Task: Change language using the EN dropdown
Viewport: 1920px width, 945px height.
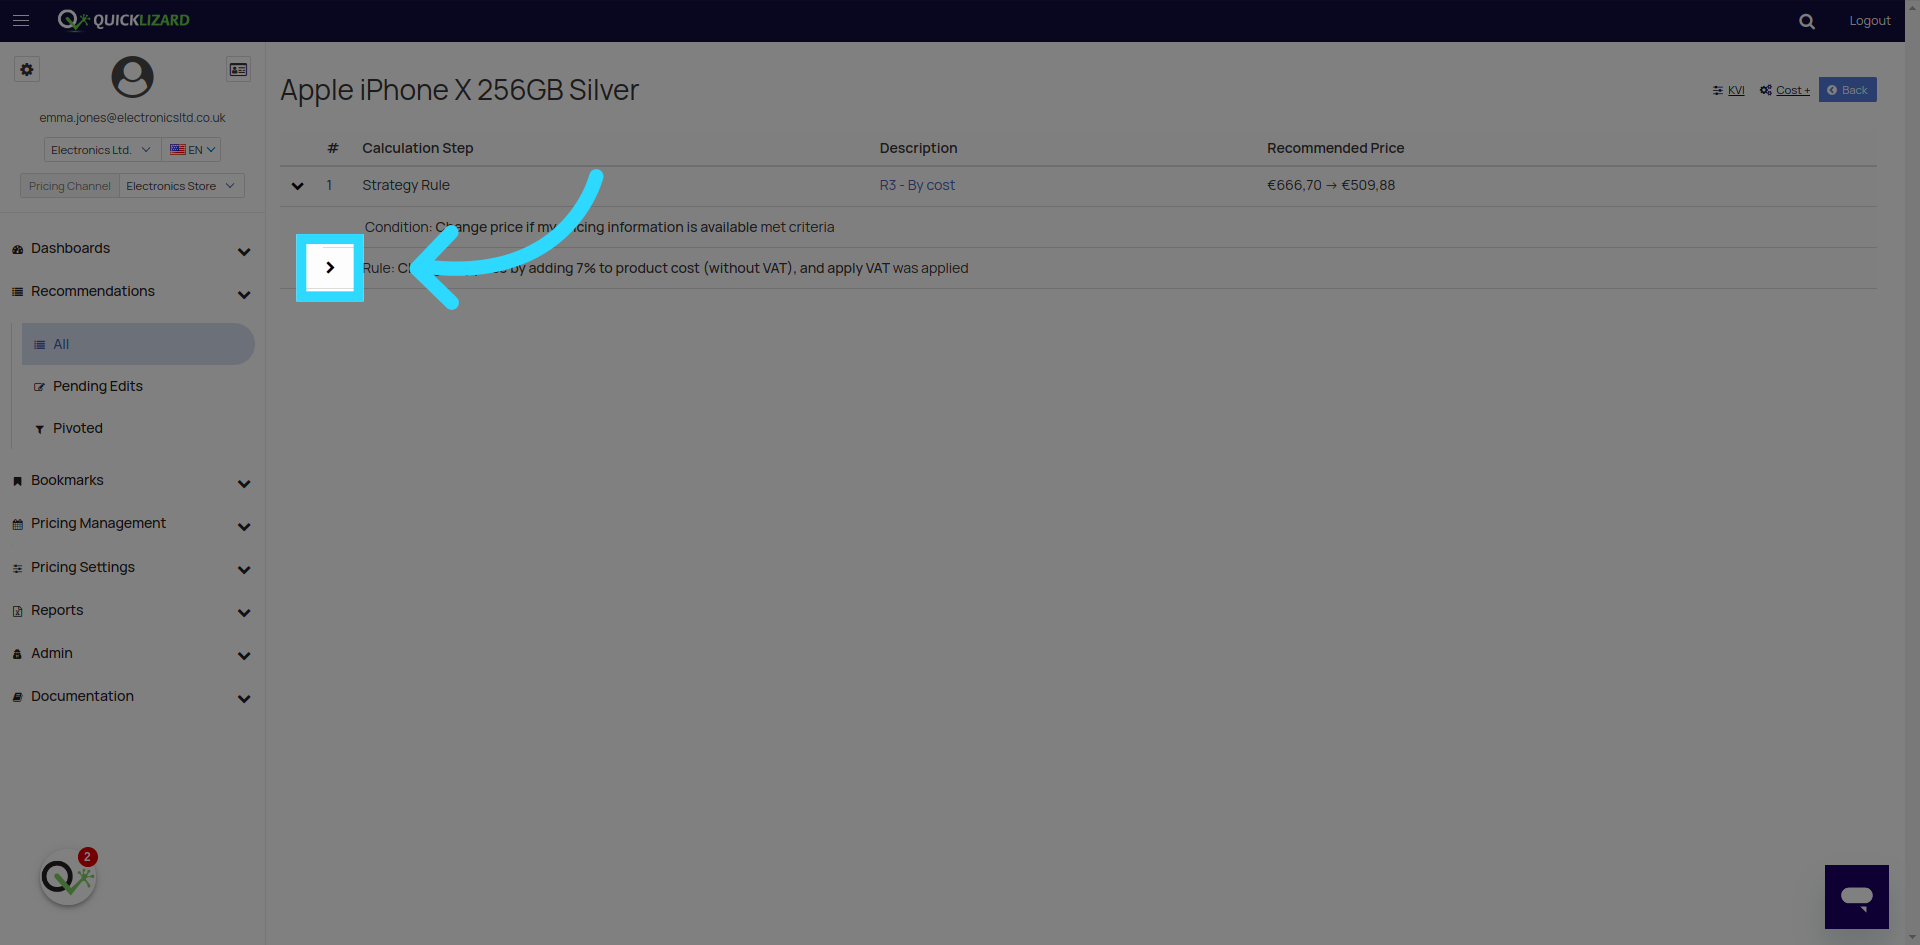Action: [192, 150]
